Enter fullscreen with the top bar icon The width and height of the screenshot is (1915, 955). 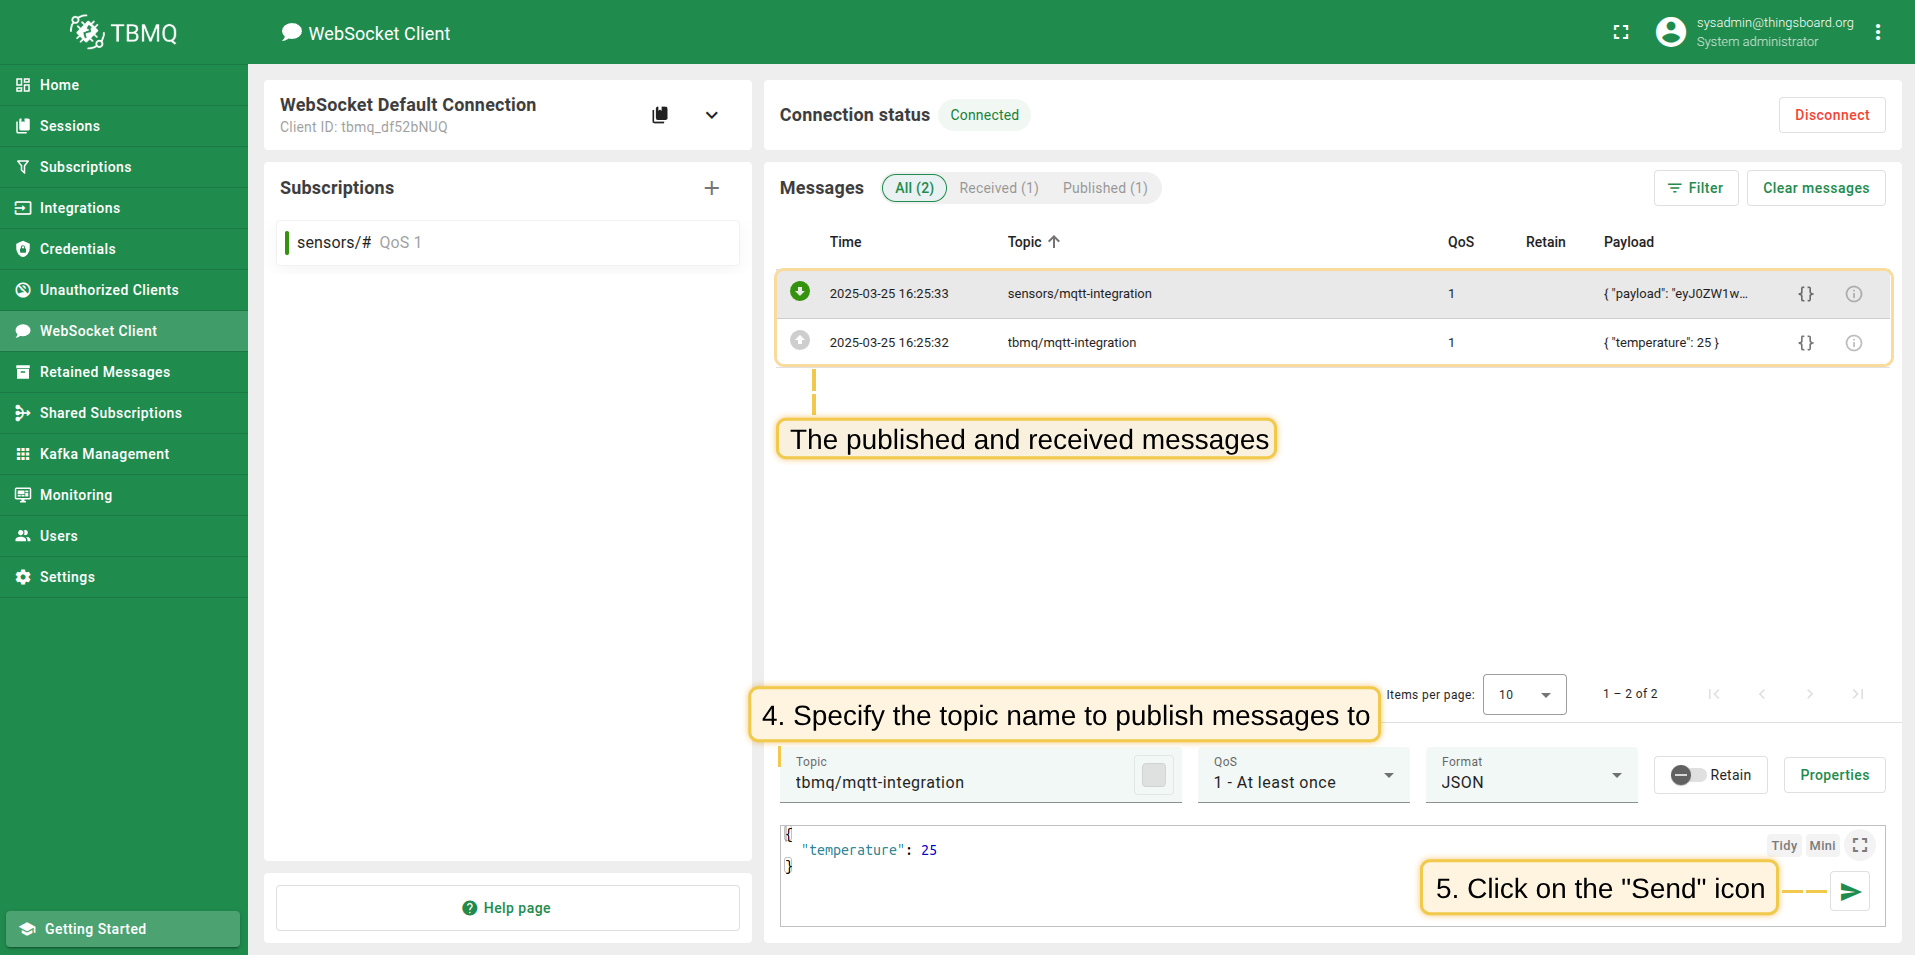1621,33
